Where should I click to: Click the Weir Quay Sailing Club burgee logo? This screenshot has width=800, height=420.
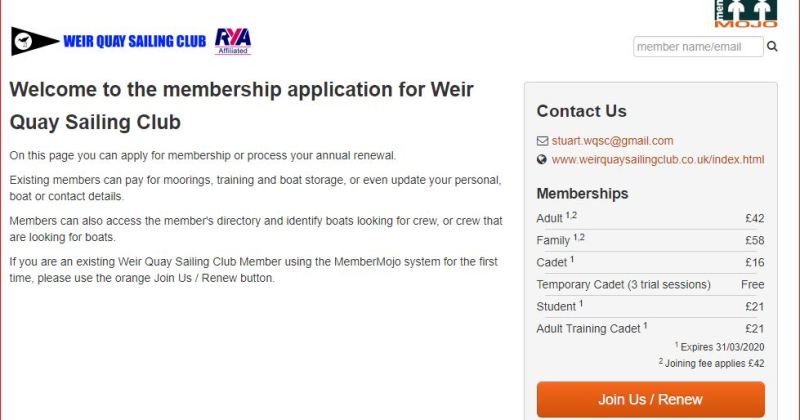point(34,41)
